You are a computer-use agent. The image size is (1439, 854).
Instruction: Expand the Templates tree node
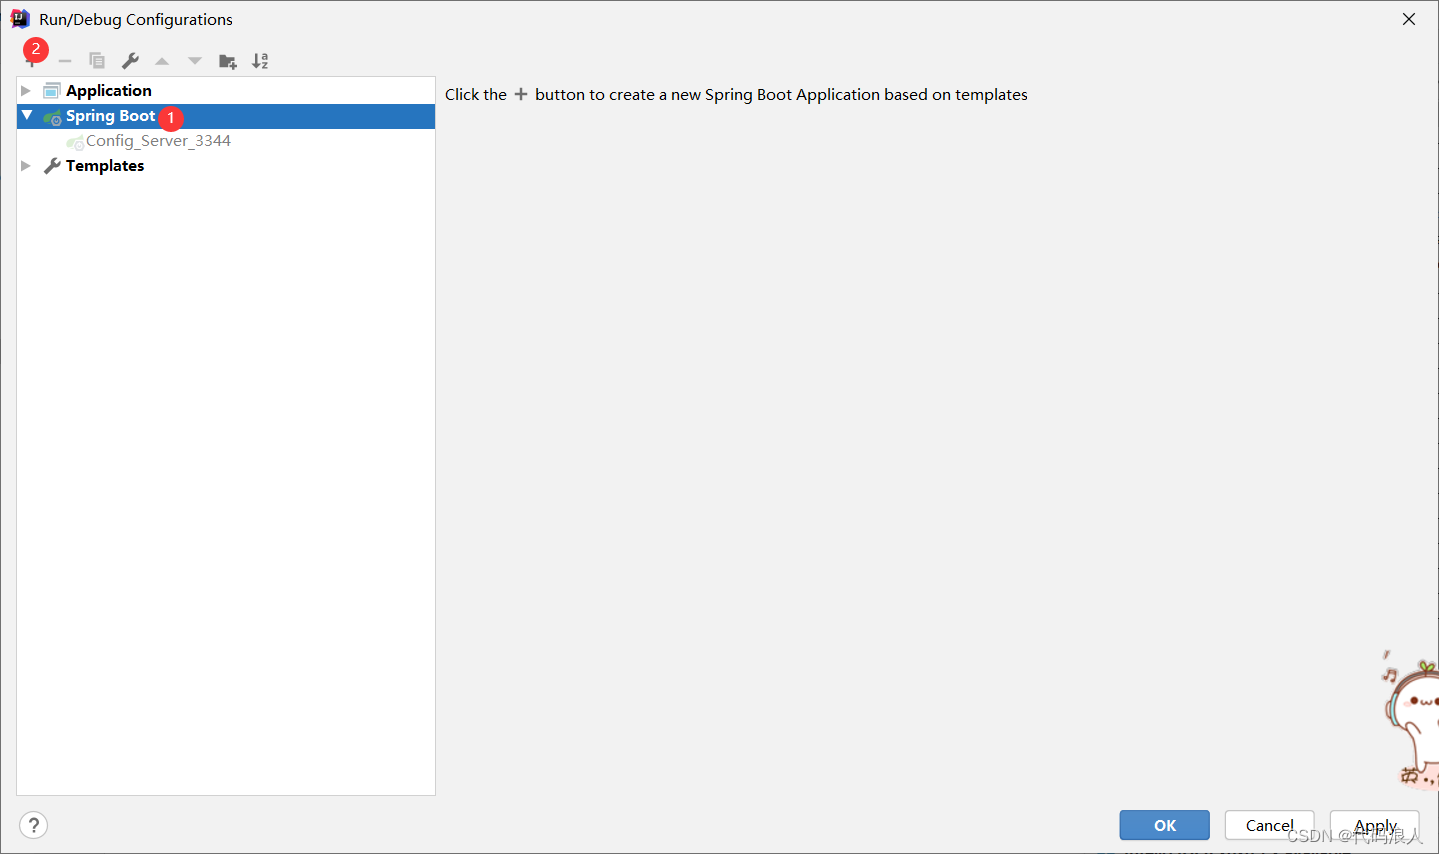tap(26, 166)
